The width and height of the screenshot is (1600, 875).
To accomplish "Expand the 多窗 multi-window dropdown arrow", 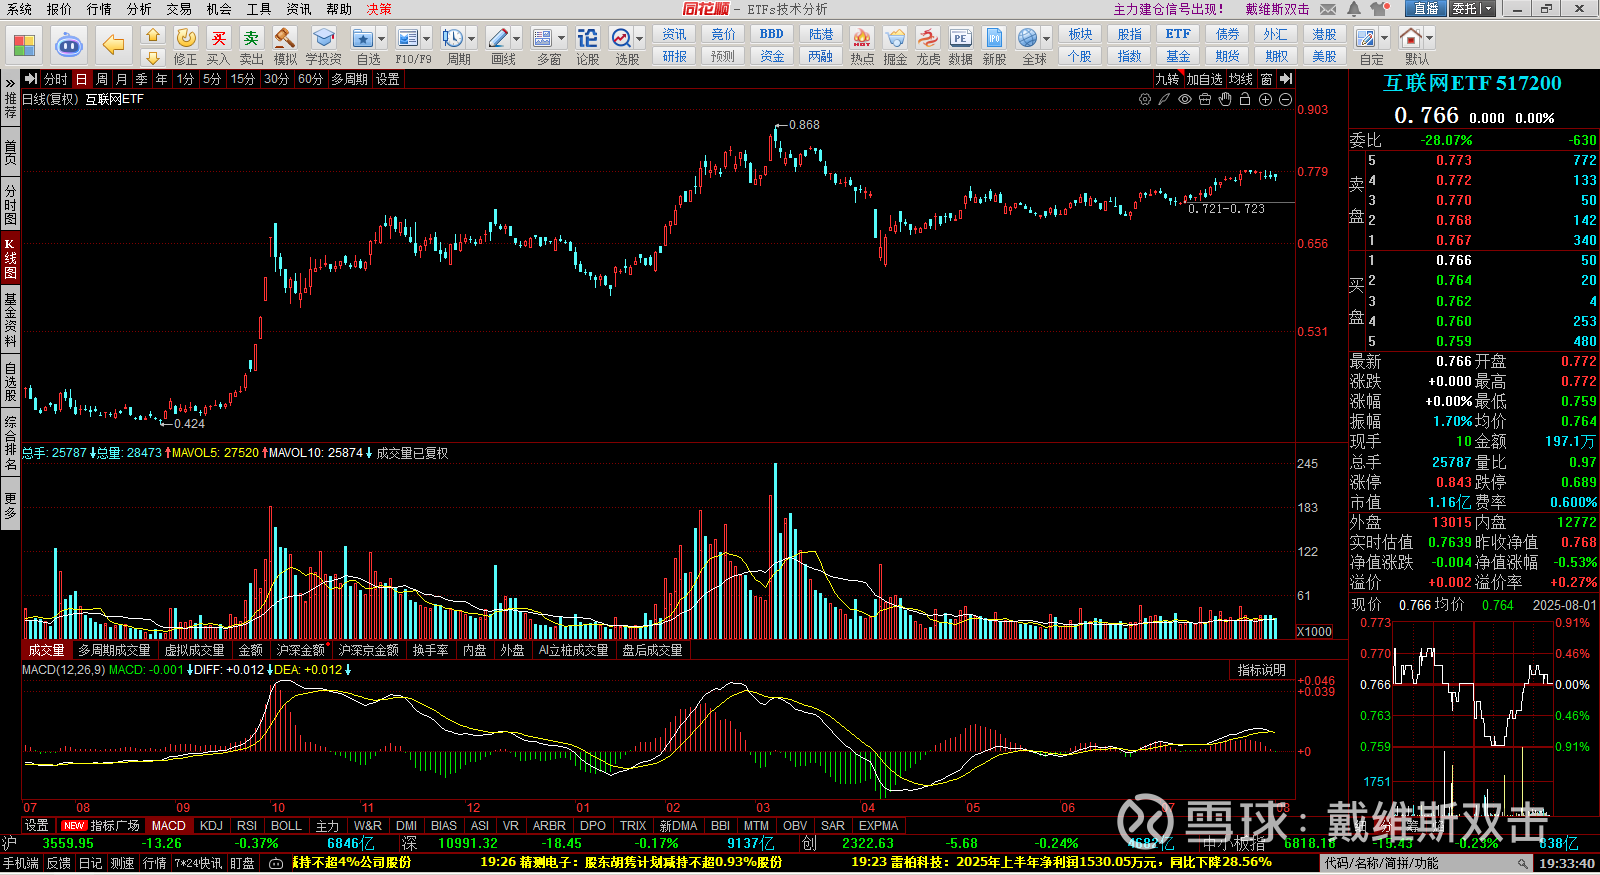I will 562,38.
